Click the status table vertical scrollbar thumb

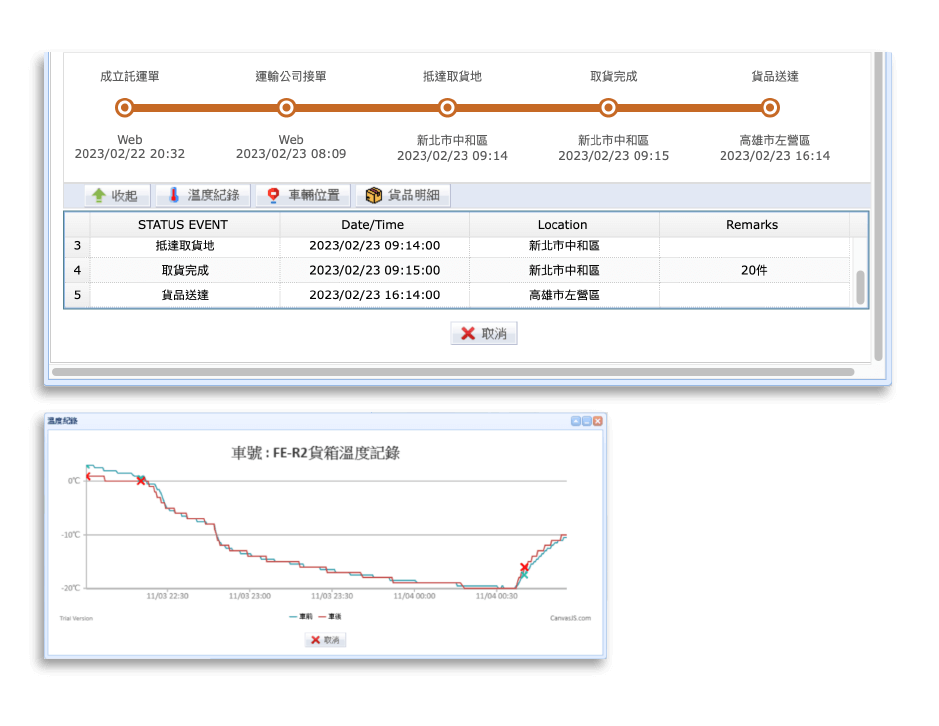(x=860, y=287)
